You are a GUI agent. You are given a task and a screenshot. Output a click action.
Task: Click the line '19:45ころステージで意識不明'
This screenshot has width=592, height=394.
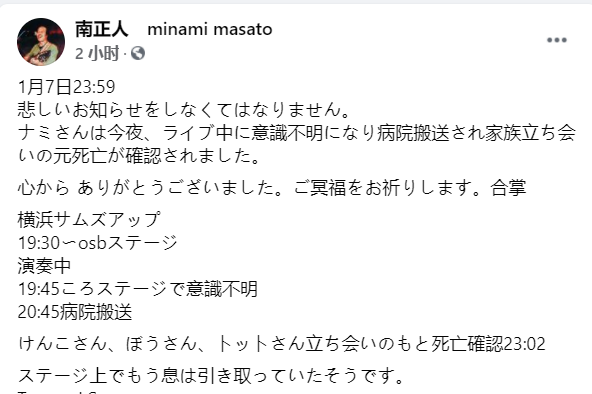(x=138, y=289)
